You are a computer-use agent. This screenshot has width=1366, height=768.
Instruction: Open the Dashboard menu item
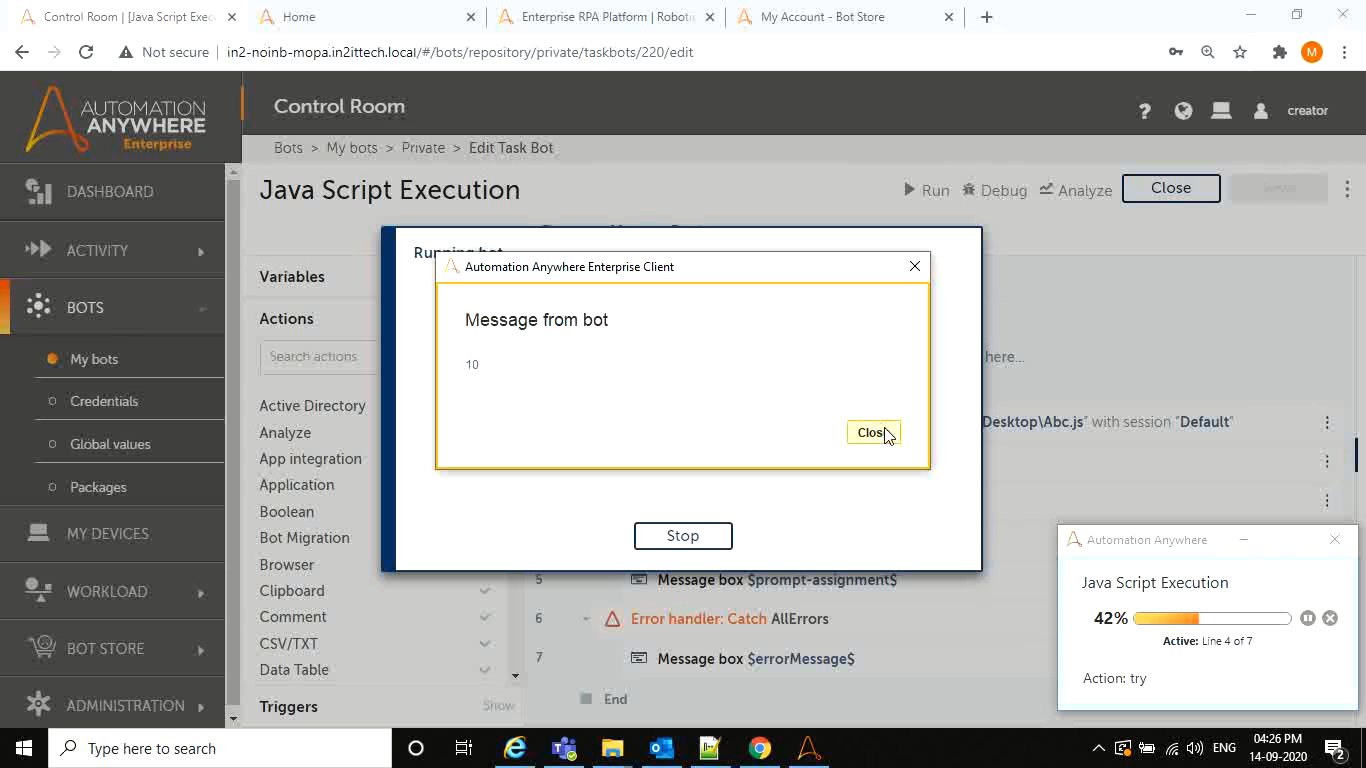point(110,192)
